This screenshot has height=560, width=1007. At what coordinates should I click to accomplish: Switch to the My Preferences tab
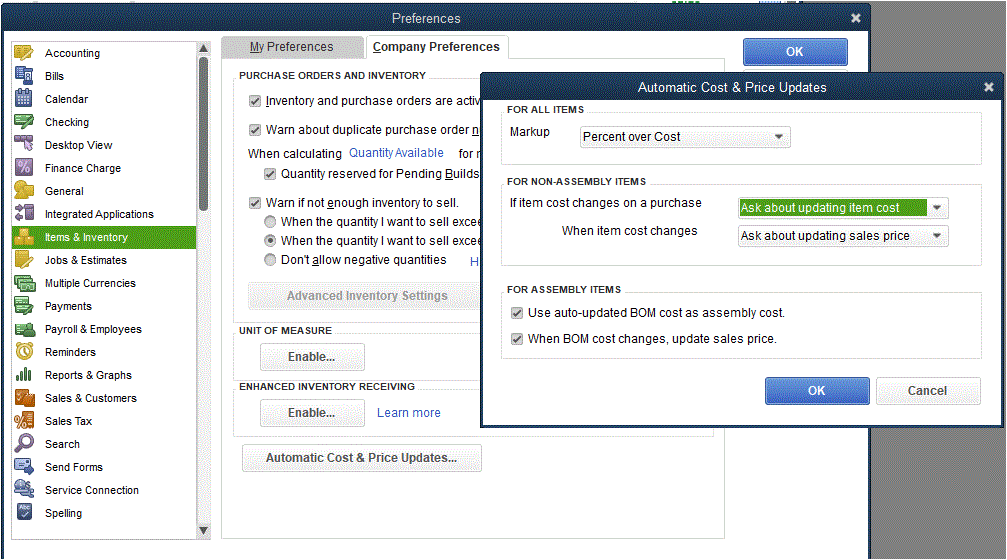[291, 47]
